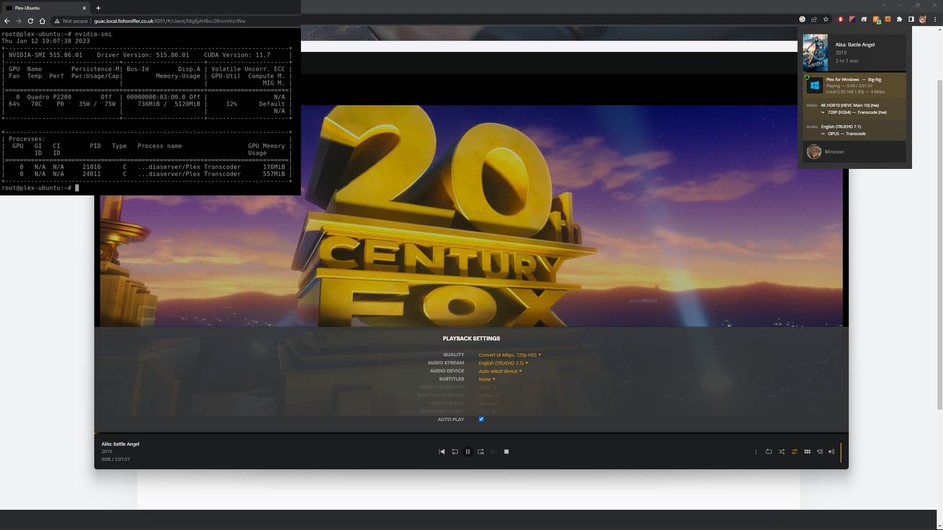Bookmark this page with star icon
The height and width of the screenshot is (530, 943).
pyautogui.click(x=826, y=19)
